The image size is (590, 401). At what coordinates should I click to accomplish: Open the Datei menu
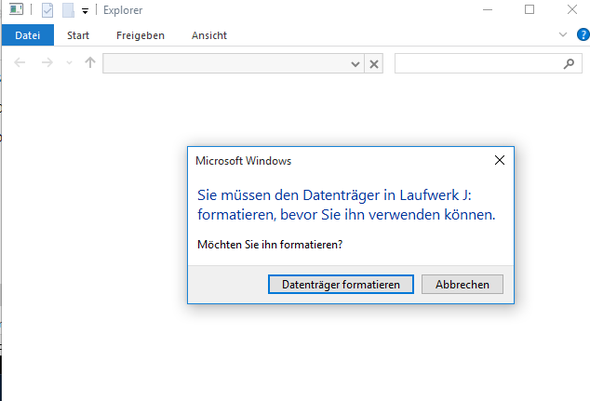(x=28, y=35)
